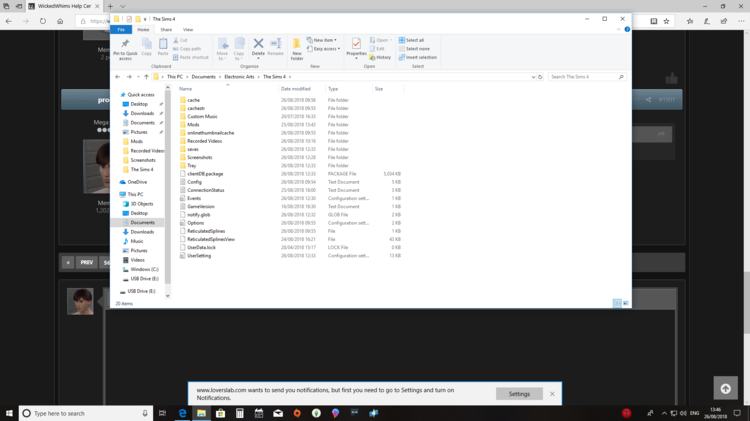Select the Custom Music folder
Viewport: 750px width, 421px height.
(x=202, y=116)
